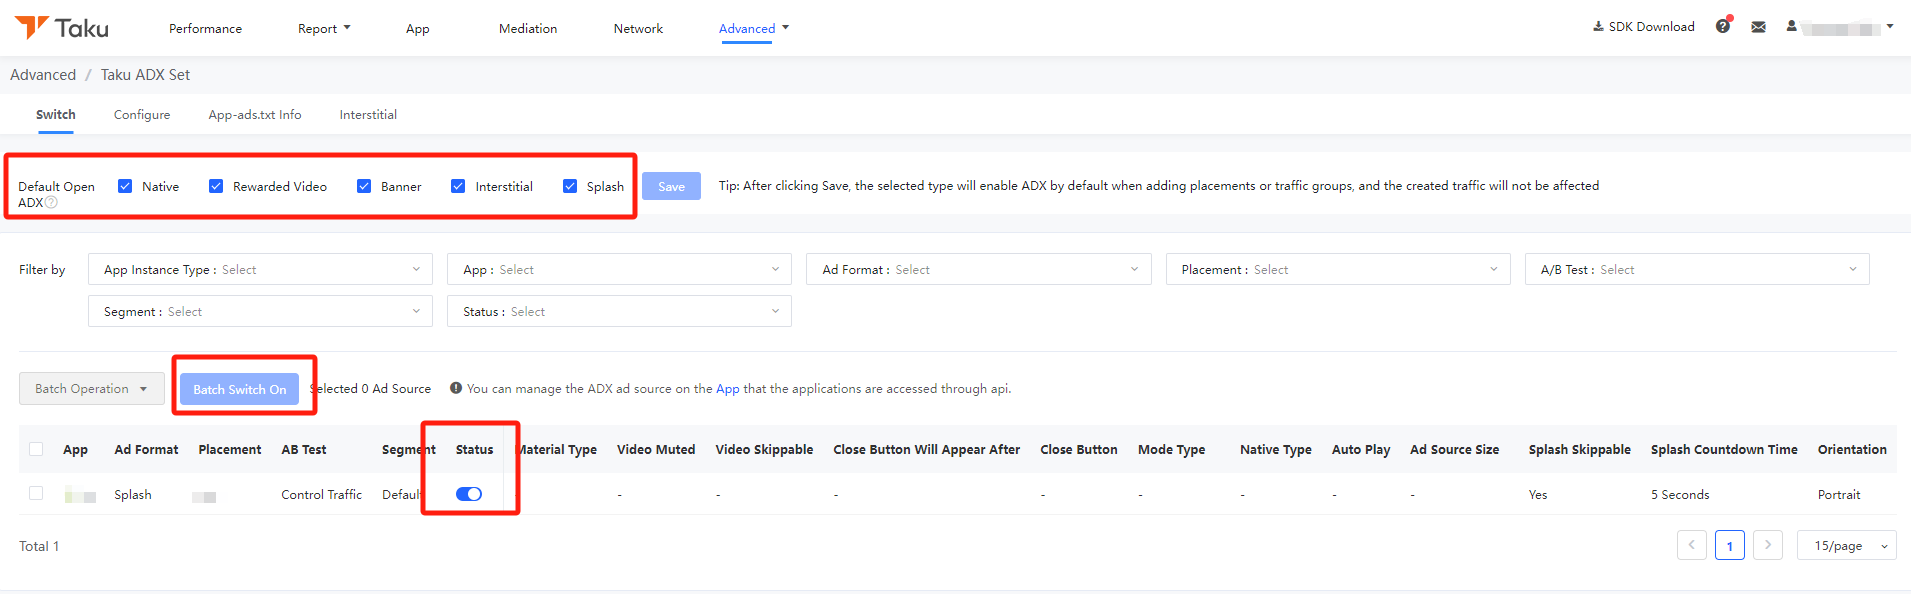Open the App filter dropdown
The height and width of the screenshot is (594, 1911).
(x=619, y=269)
